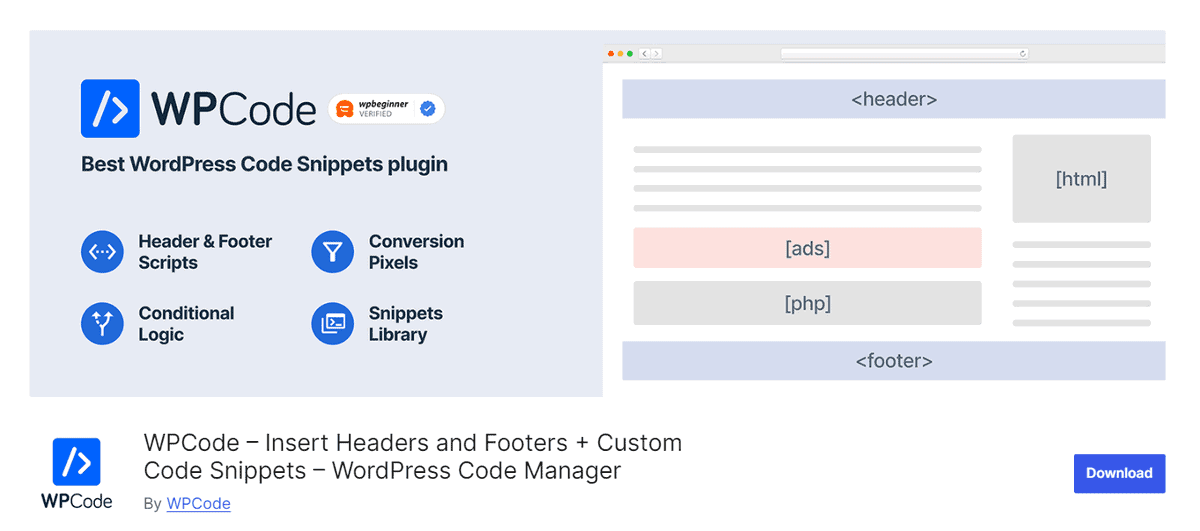This screenshot has width=1200, height=531.
Task: Click the blue verified checkmark icon
Action: (427, 108)
